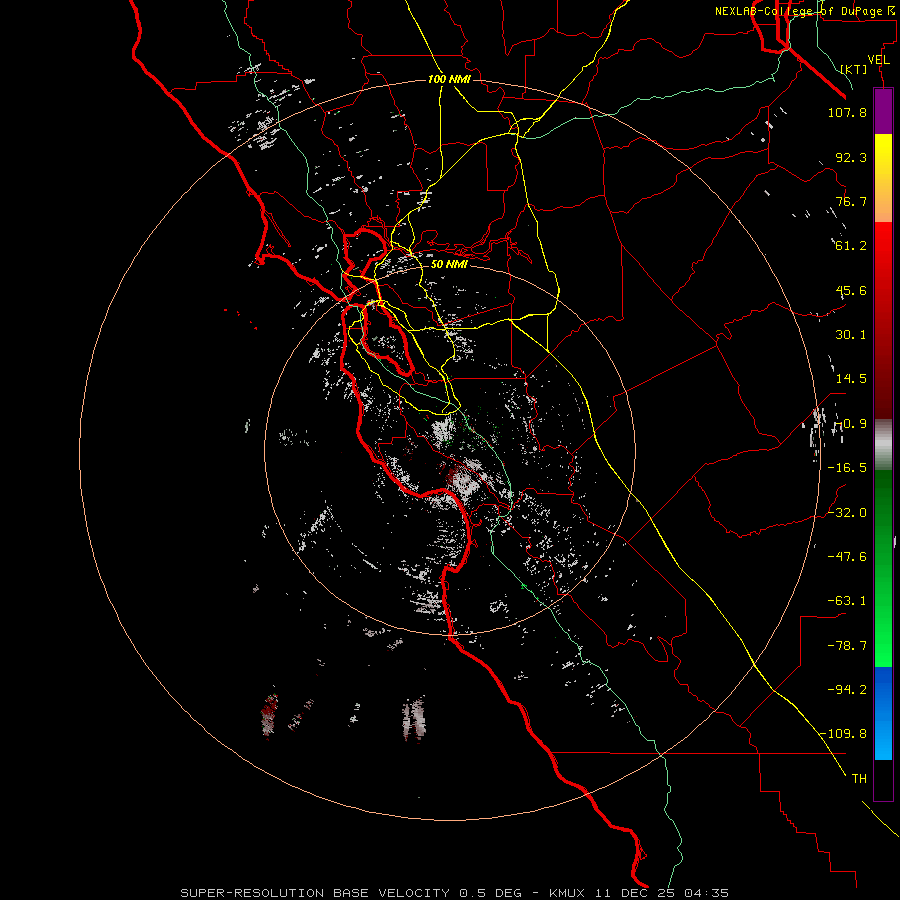Select the -63.1 legend value
The image size is (900, 900).
pyautogui.click(x=847, y=601)
